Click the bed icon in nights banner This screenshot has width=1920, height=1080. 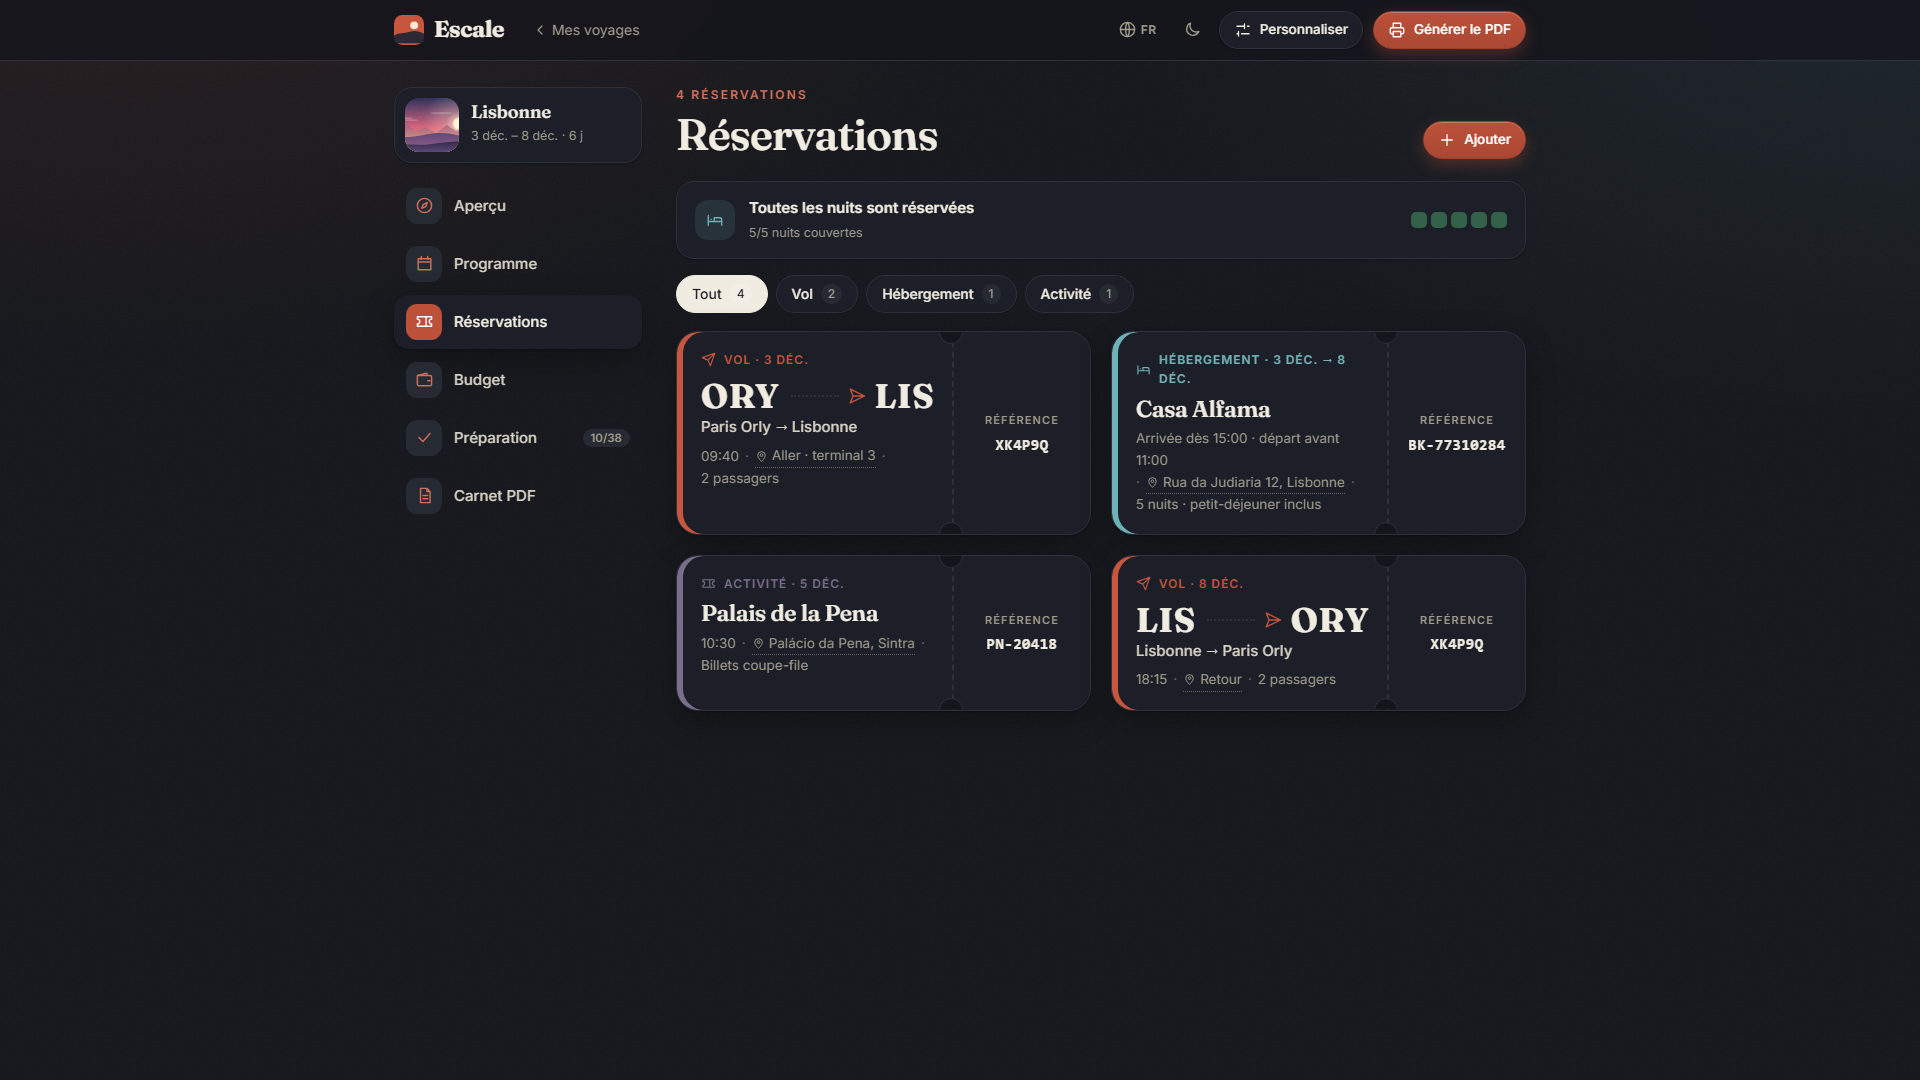coord(715,220)
